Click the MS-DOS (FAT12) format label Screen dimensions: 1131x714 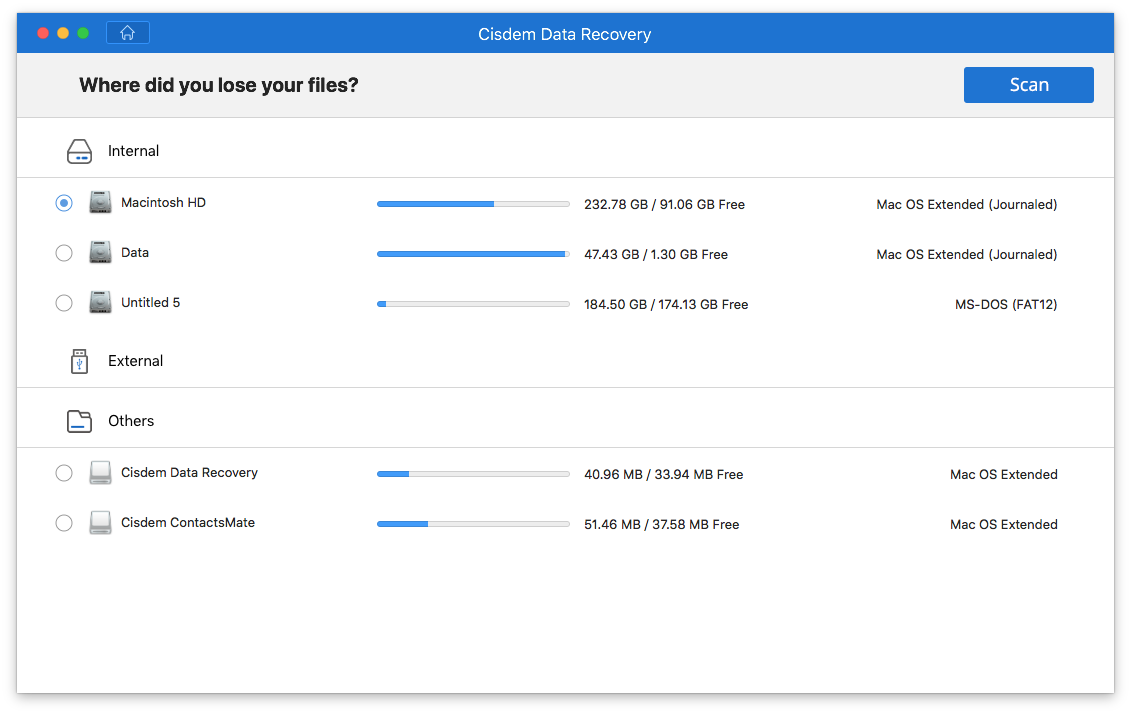1006,305
